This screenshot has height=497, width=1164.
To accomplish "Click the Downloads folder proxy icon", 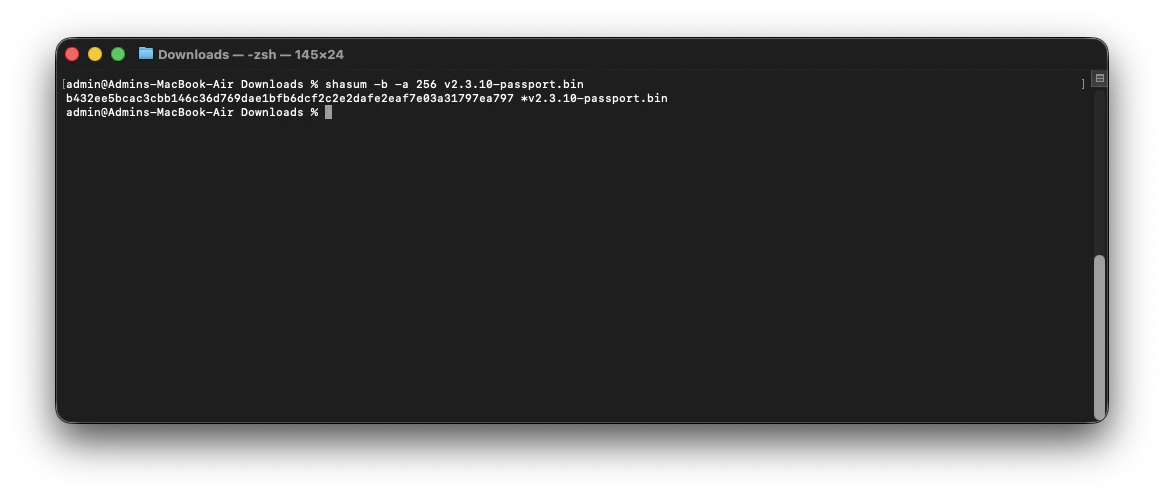I will pos(146,54).
